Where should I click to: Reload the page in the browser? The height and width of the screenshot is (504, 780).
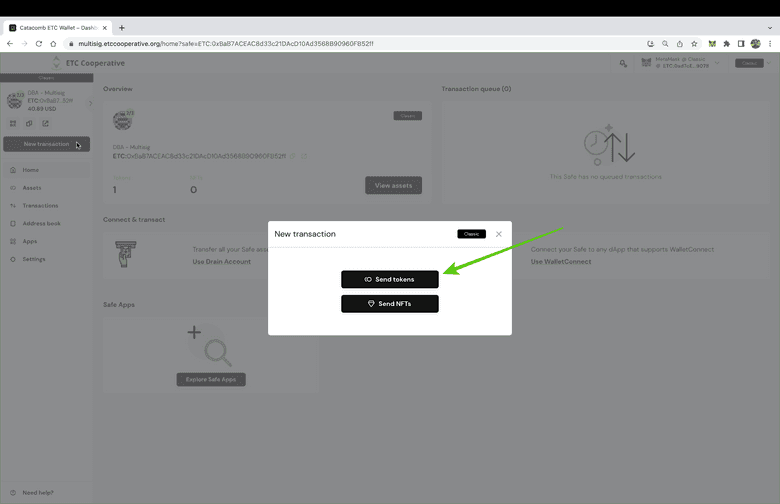[x=39, y=44]
